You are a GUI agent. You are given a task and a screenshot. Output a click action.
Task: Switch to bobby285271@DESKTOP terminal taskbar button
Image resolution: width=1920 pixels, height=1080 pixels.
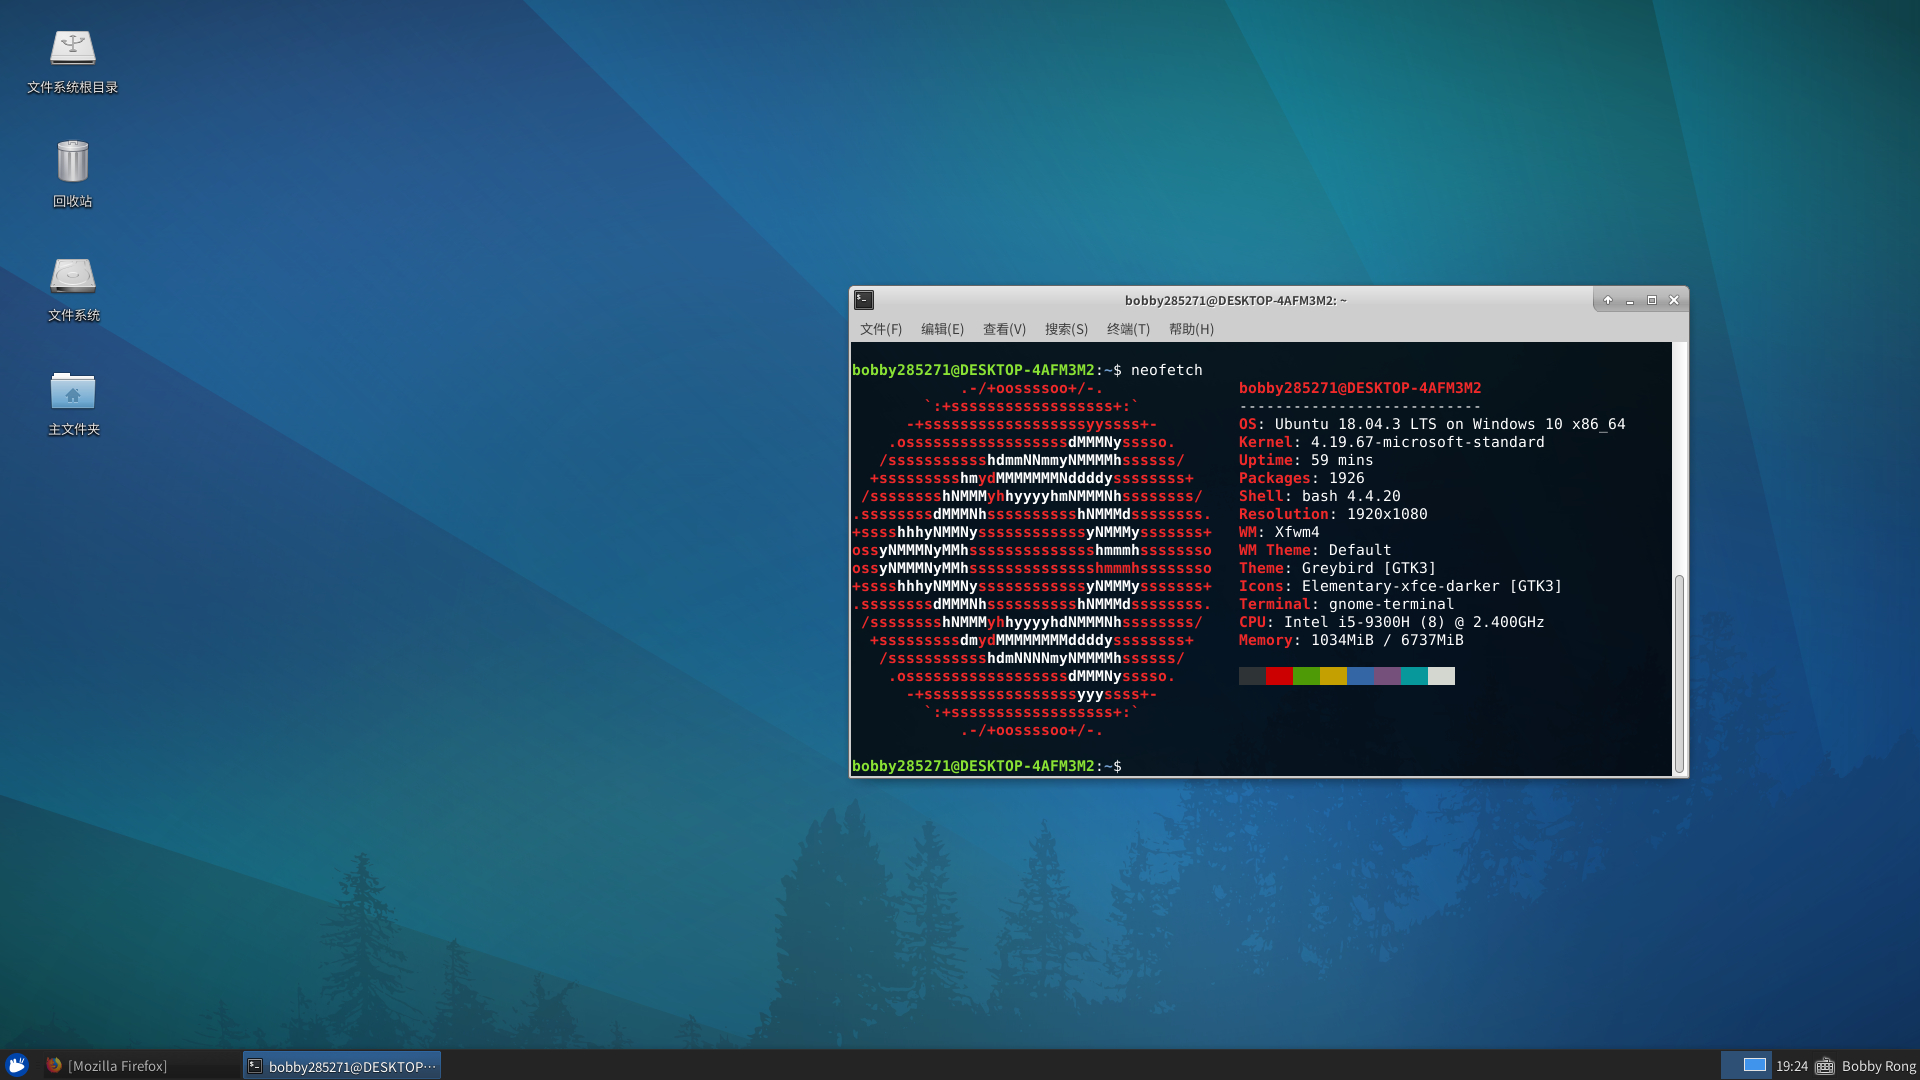point(342,1066)
